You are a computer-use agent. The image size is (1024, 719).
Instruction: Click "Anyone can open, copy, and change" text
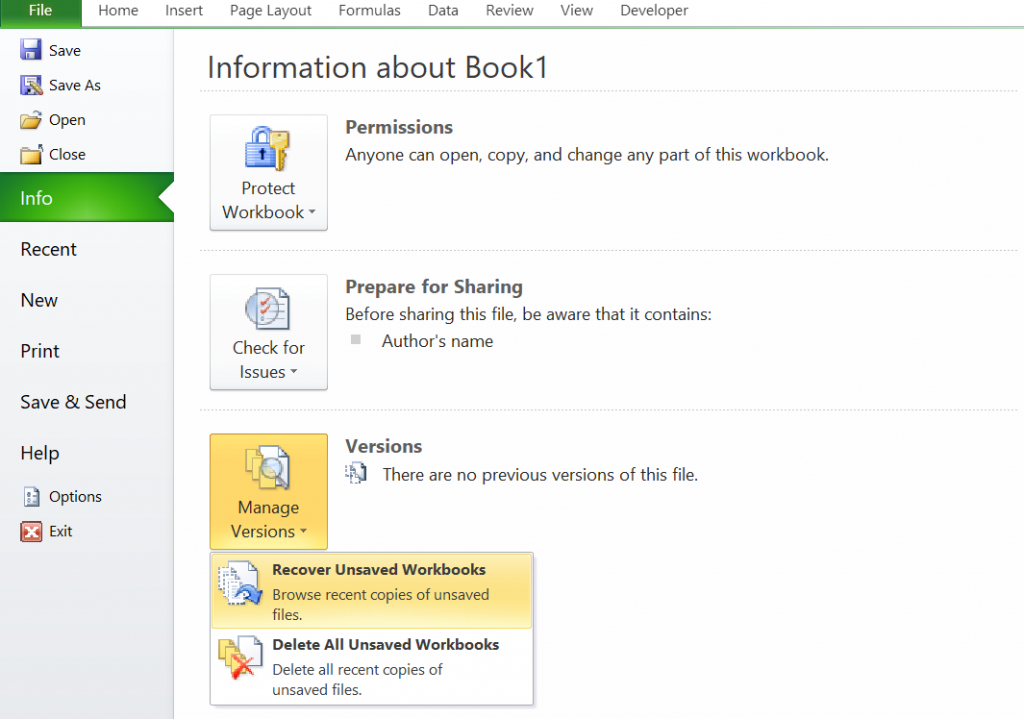(x=586, y=155)
